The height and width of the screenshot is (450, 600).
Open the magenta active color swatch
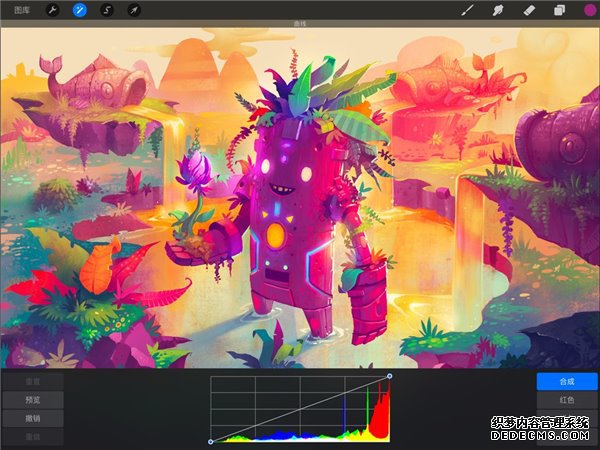[x=590, y=10]
